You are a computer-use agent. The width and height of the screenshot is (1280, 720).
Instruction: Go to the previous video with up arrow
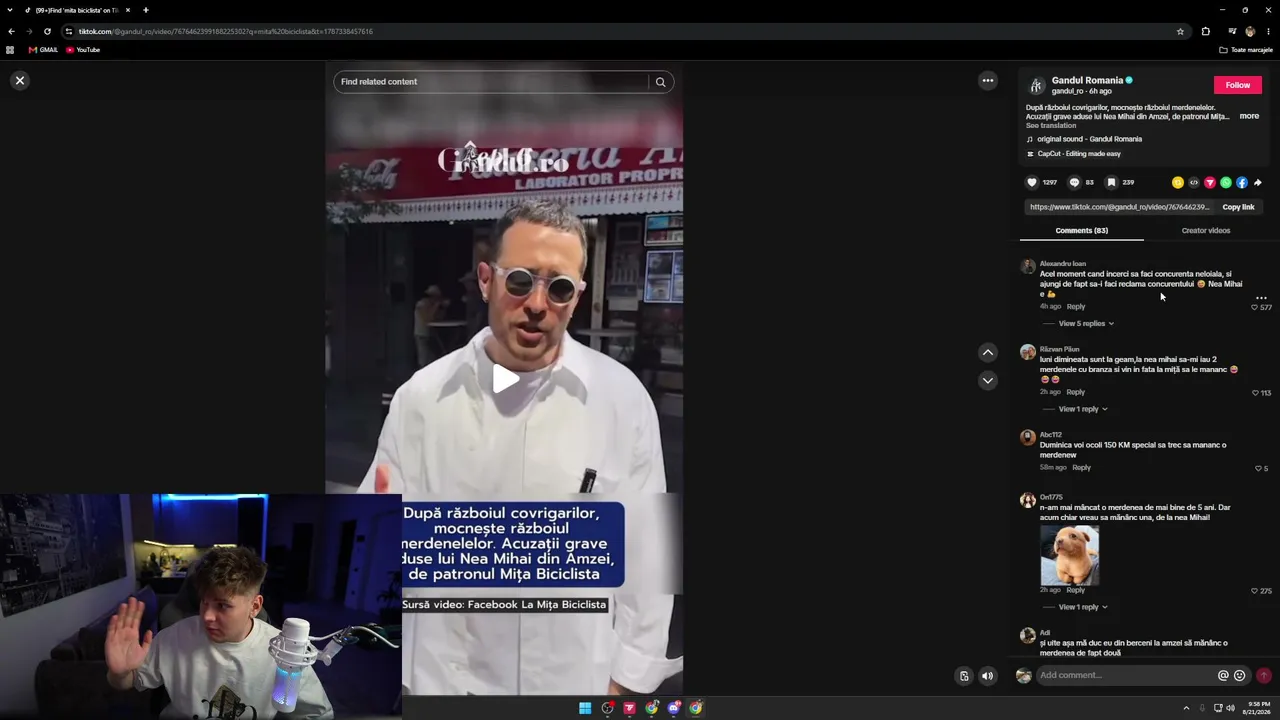coord(988,352)
